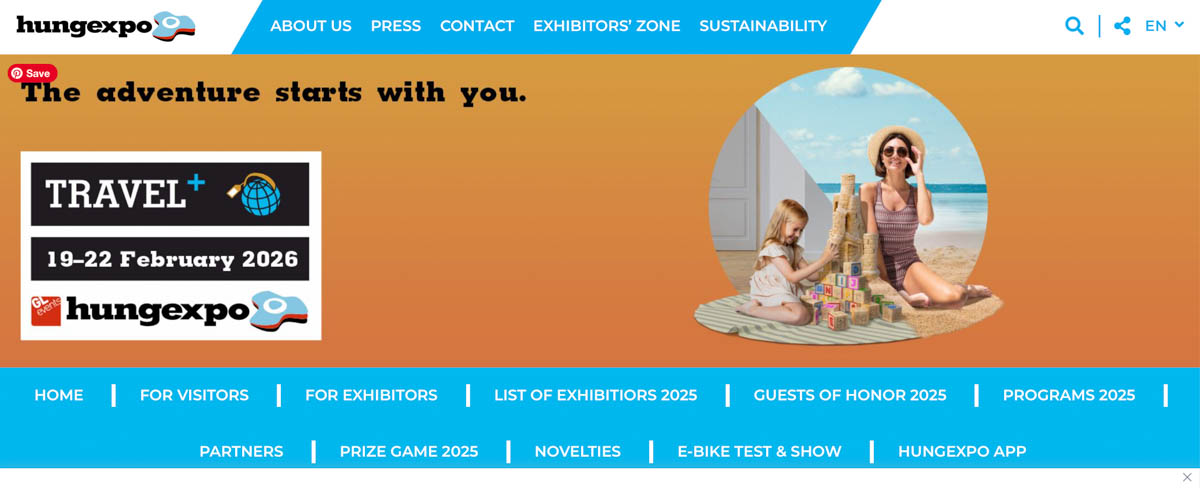This screenshot has height=488, width=1200.
Task: Open Exhibitors' Zone in top menu
Action: point(607,26)
